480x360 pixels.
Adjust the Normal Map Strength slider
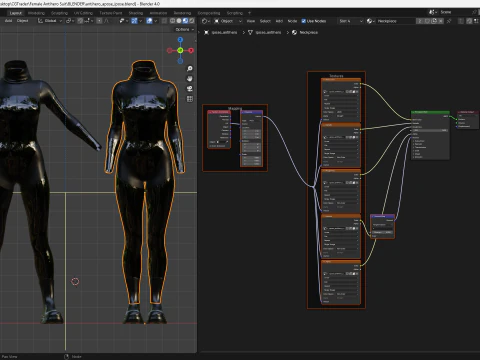tap(382, 232)
